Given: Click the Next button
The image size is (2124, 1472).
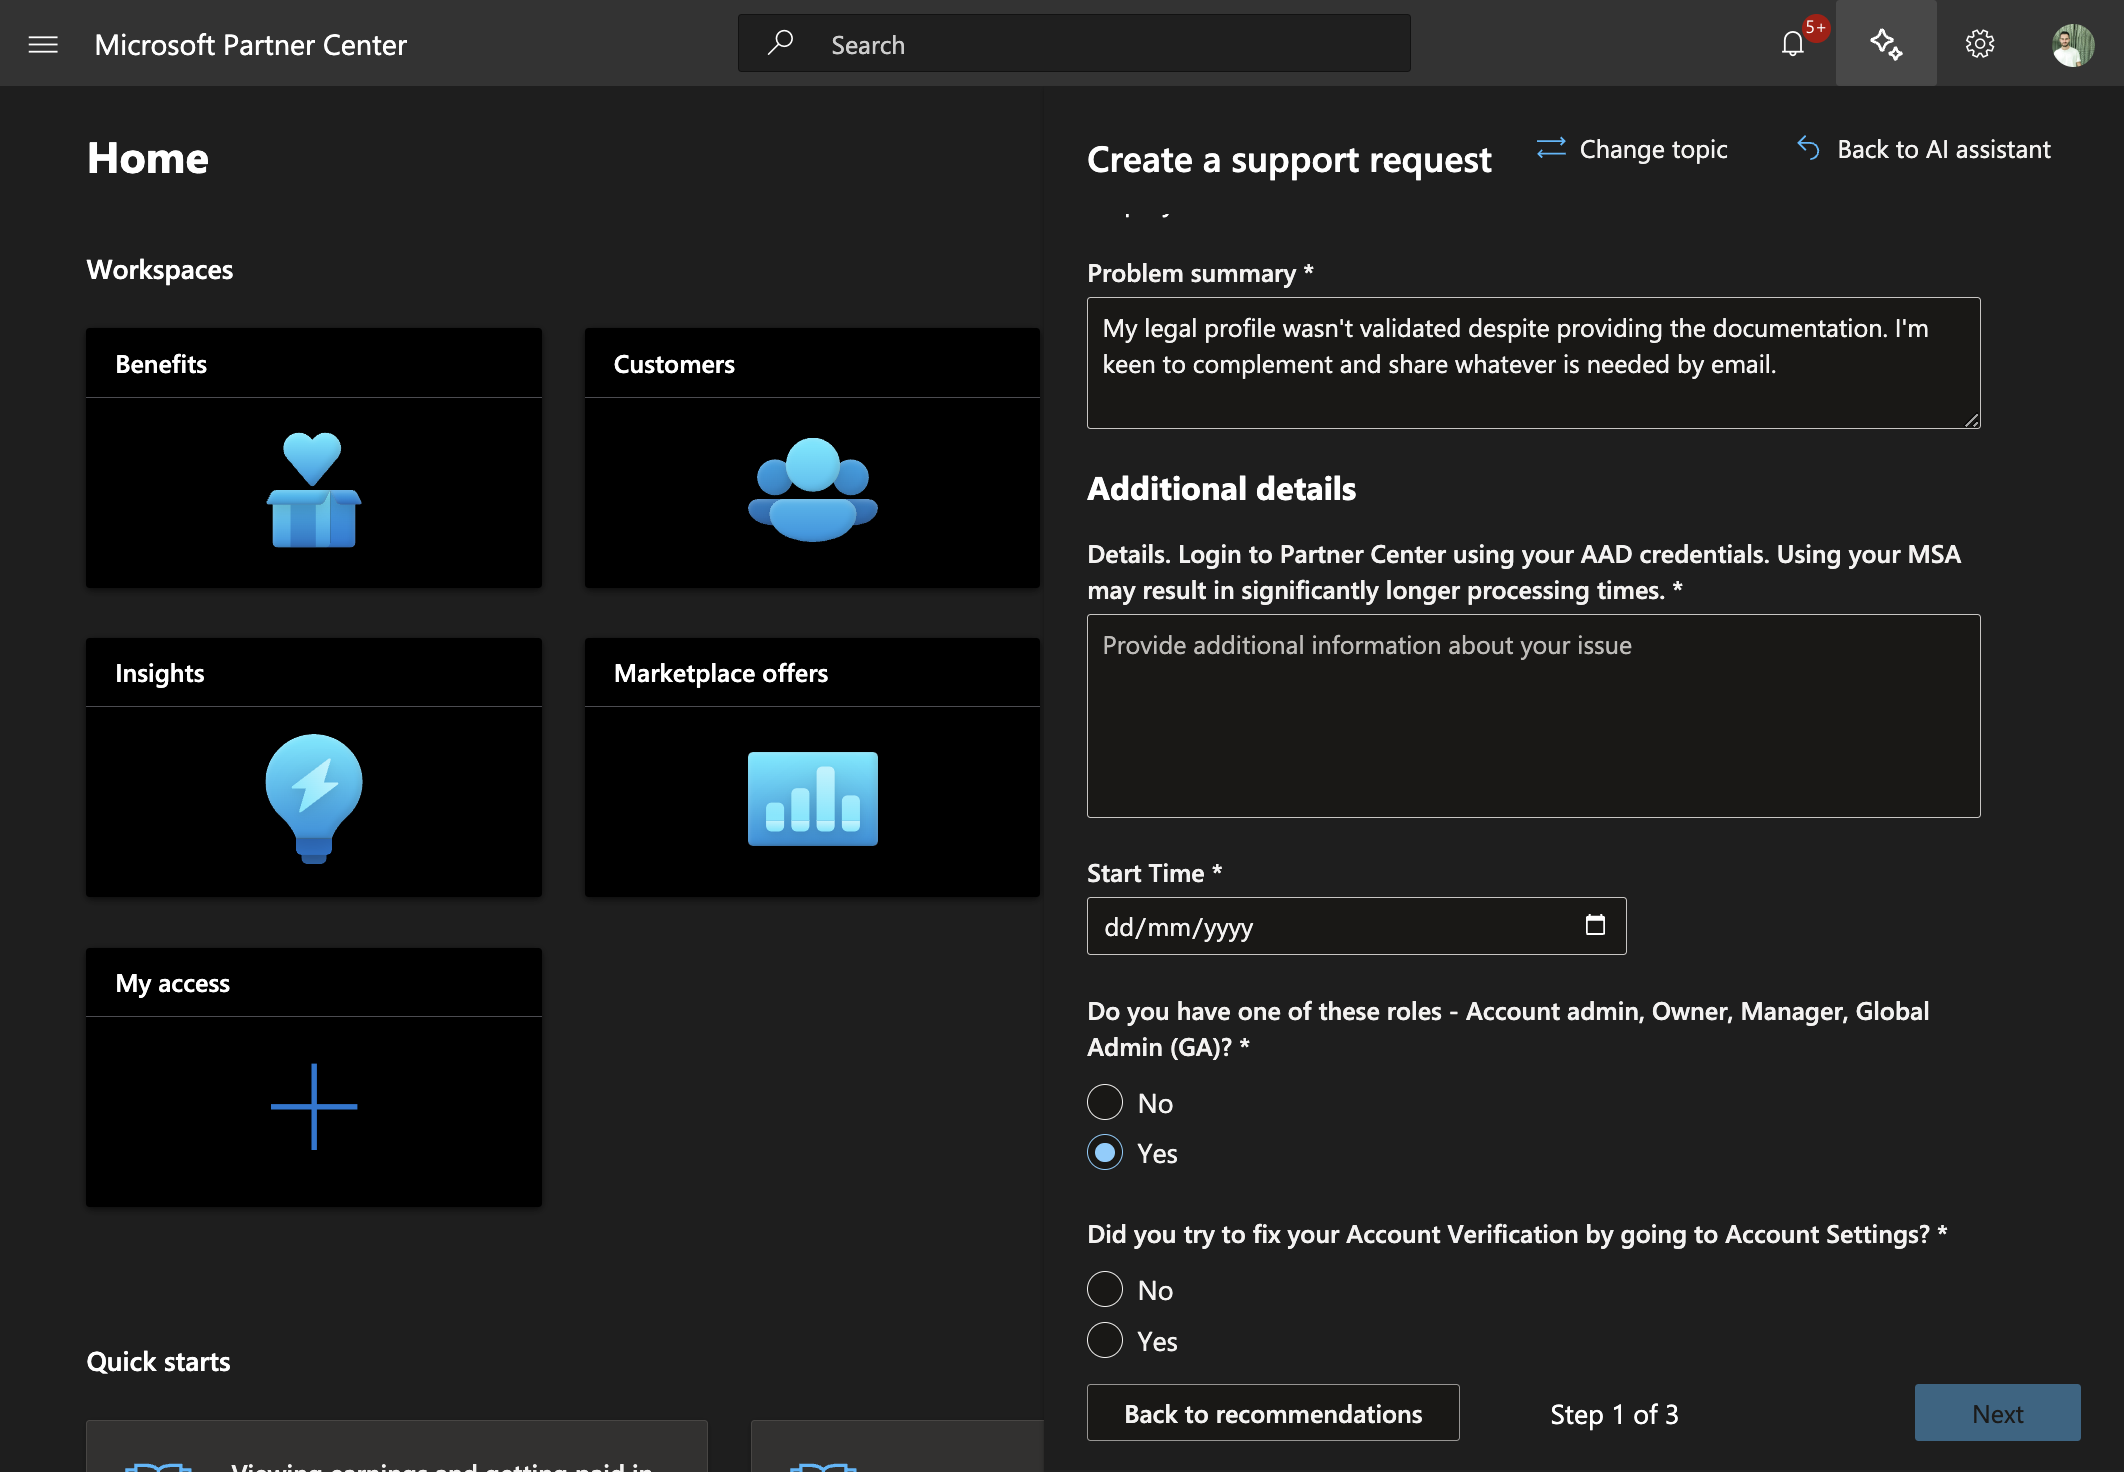Looking at the screenshot, I should (x=1997, y=1413).
